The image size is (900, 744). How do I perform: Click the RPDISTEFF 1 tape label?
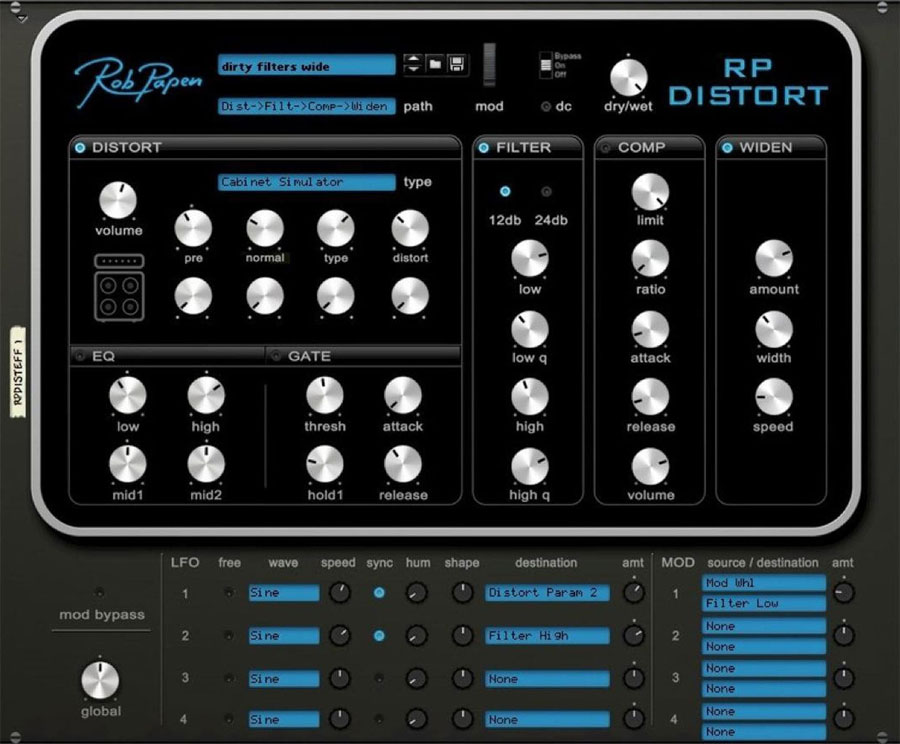point(18,371)
